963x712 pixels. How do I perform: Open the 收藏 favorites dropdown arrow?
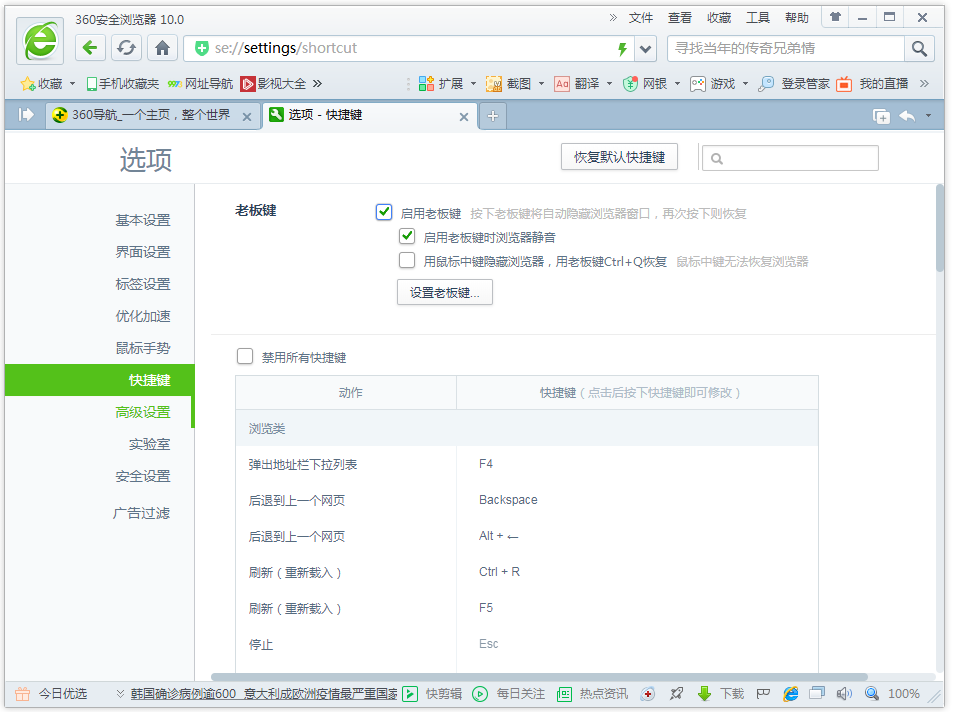72,84
